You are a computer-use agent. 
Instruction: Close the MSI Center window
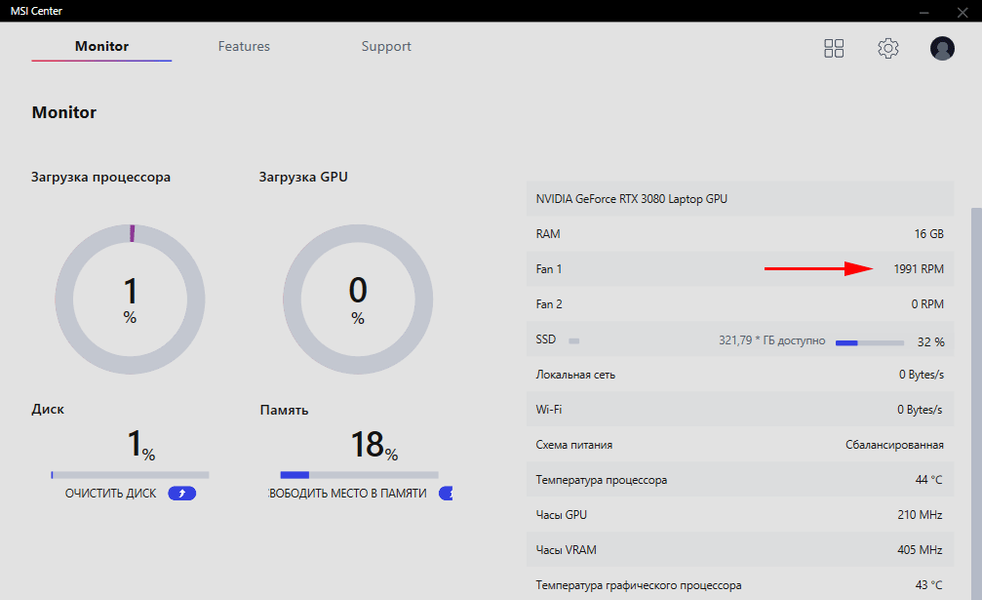pos(960,12)
